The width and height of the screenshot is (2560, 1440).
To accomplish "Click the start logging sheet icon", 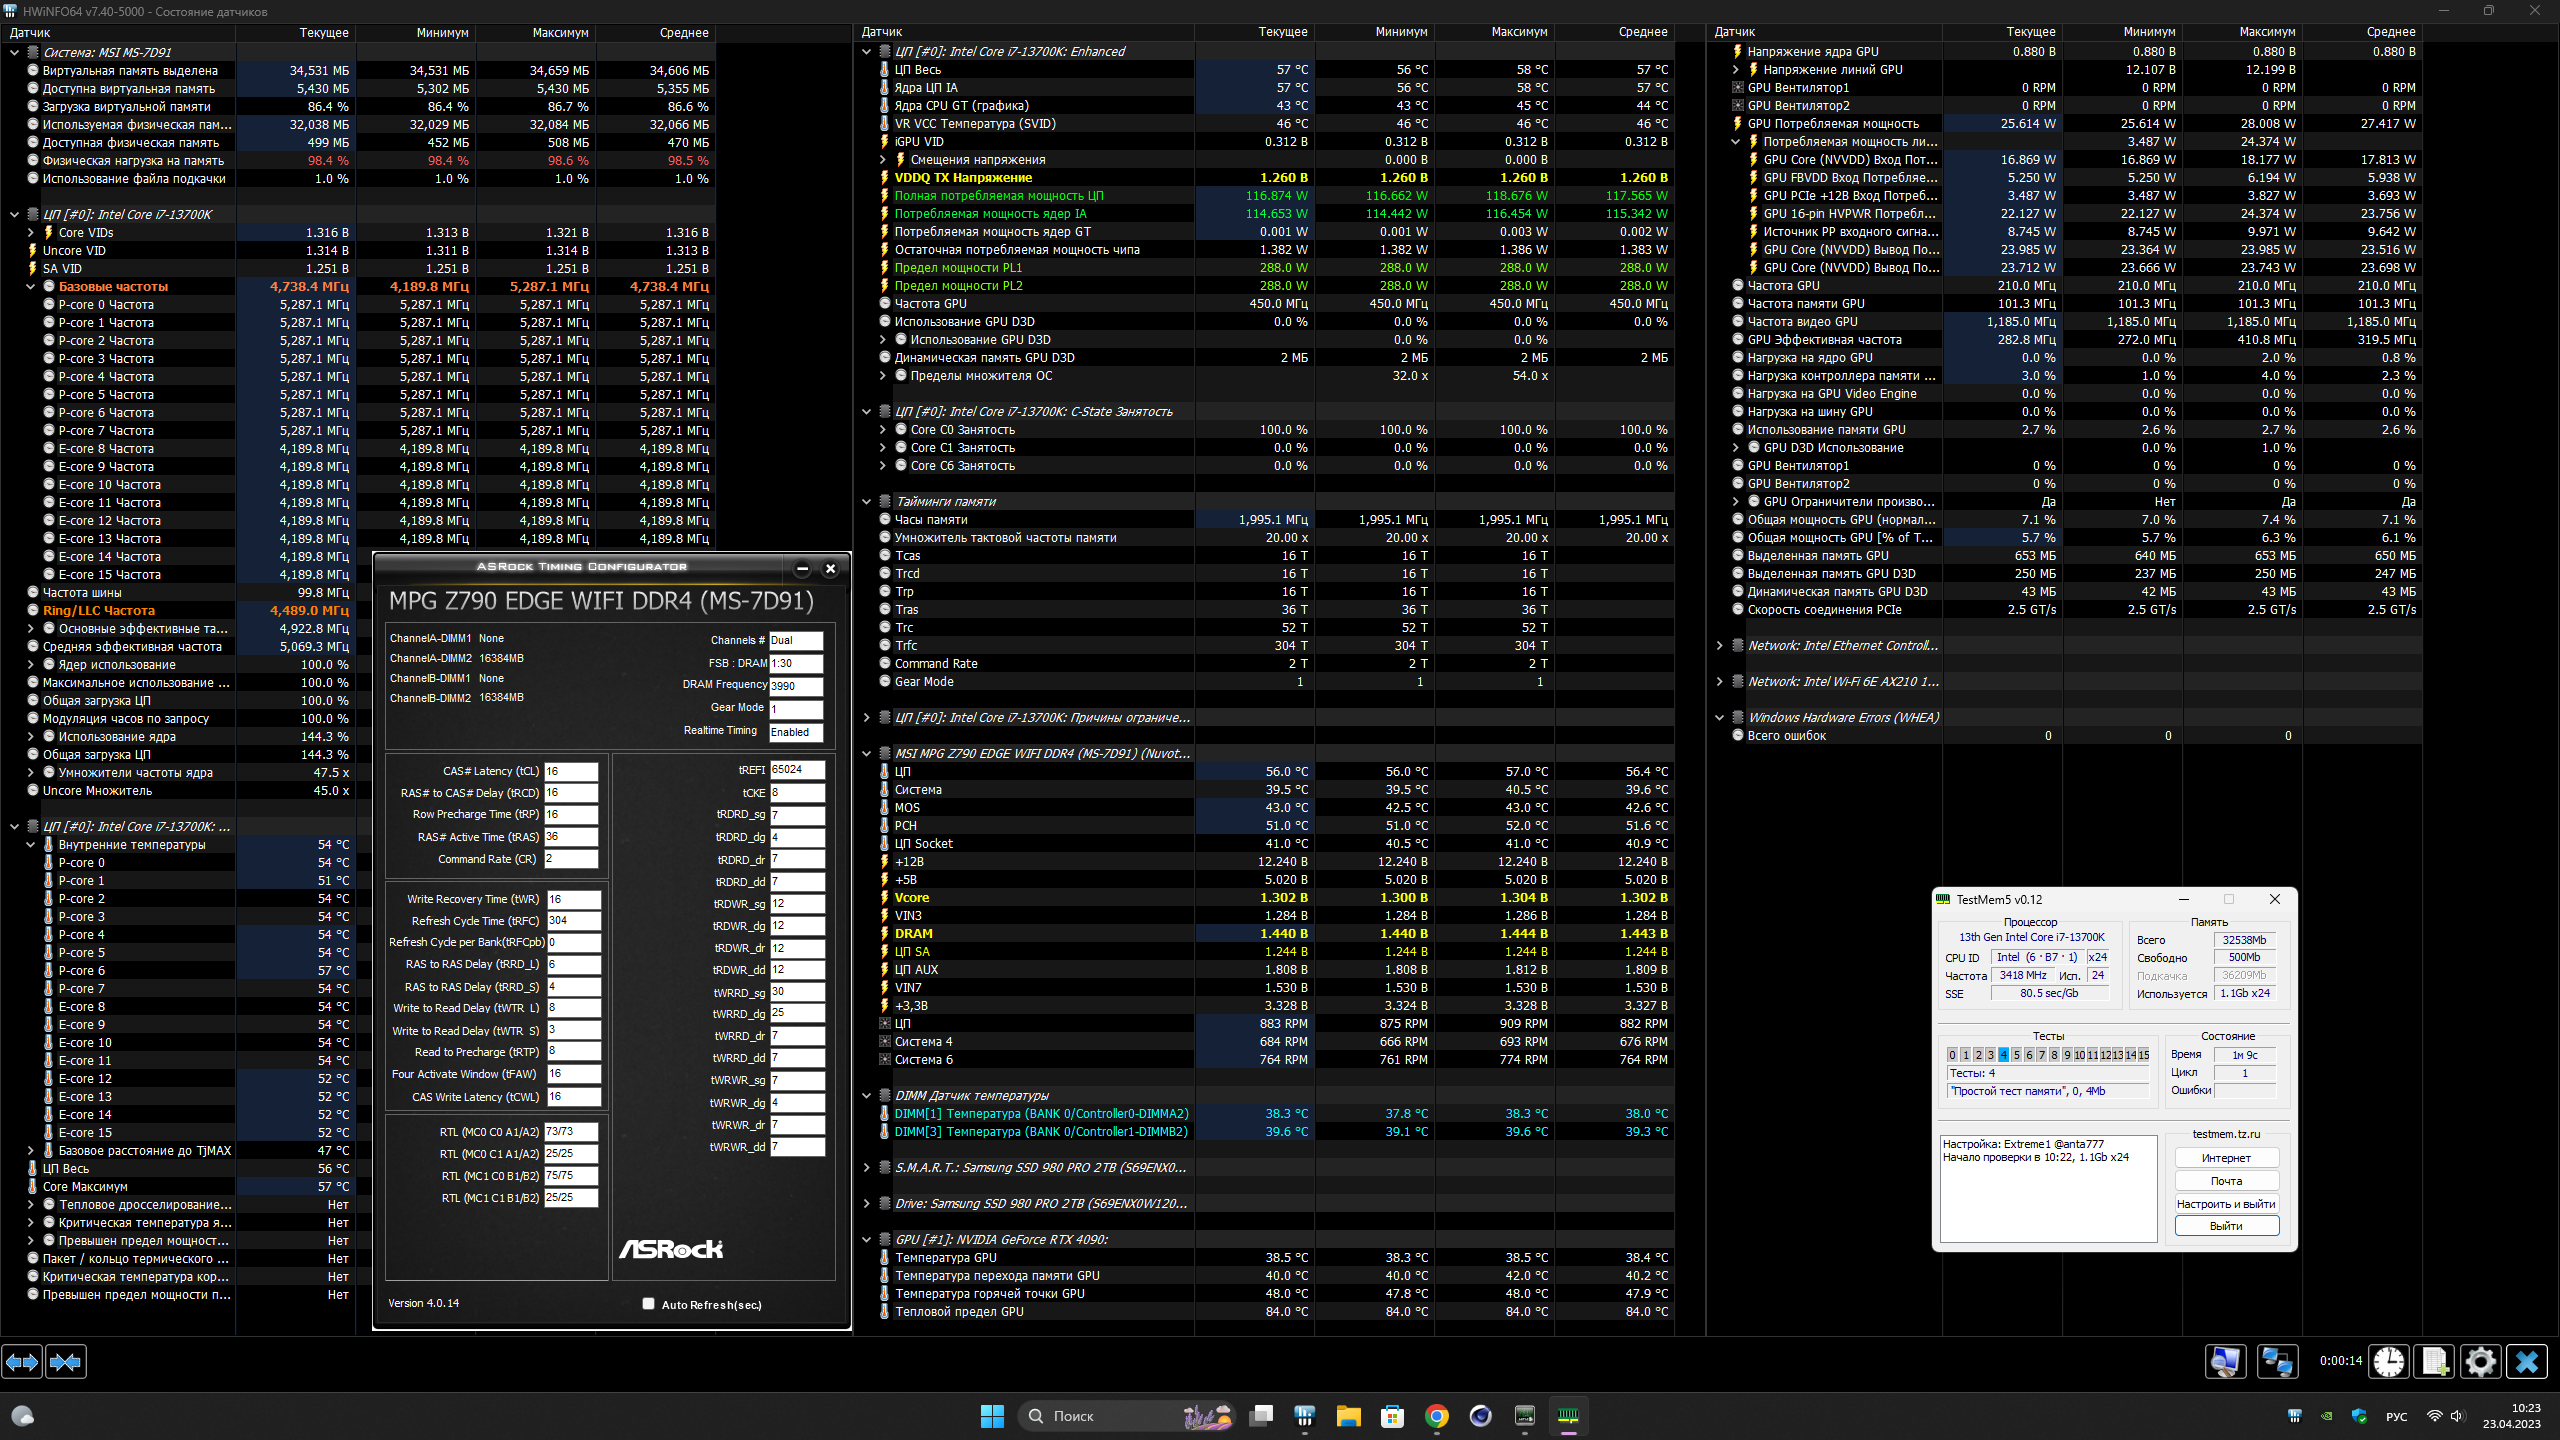I will coord(2434,1362).
